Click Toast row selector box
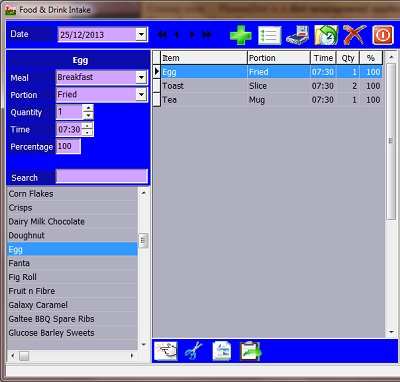 157,86
